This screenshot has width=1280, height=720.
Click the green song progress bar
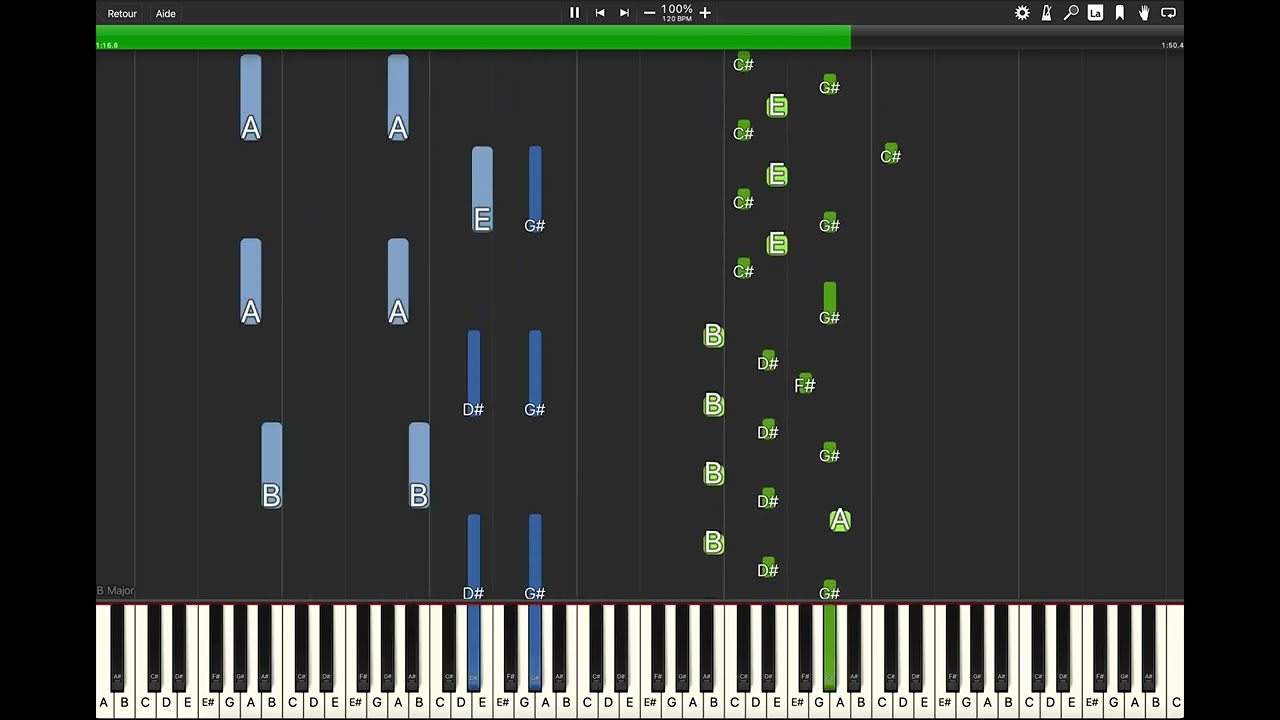click(473, 37)
